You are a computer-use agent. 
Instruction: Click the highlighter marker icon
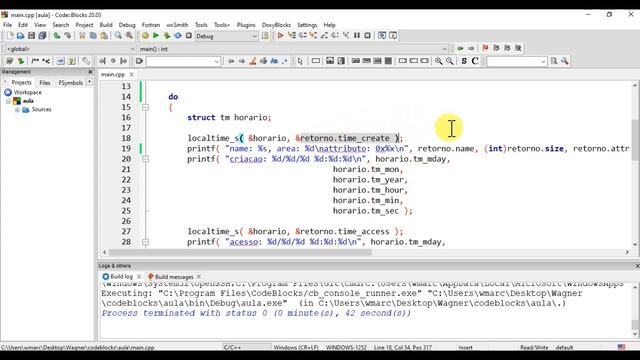tap(253, 61)
